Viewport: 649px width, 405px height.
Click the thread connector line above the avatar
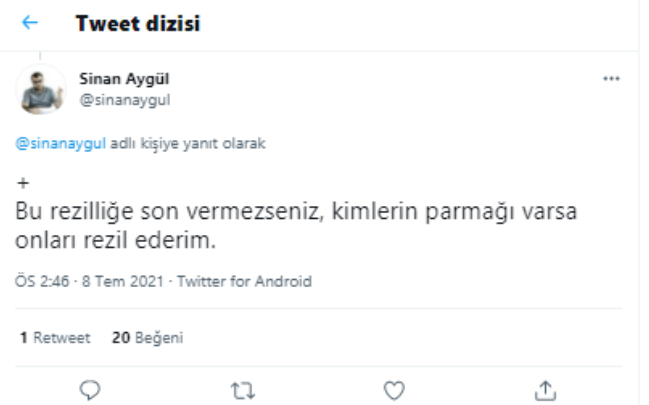tap(41, 54)
